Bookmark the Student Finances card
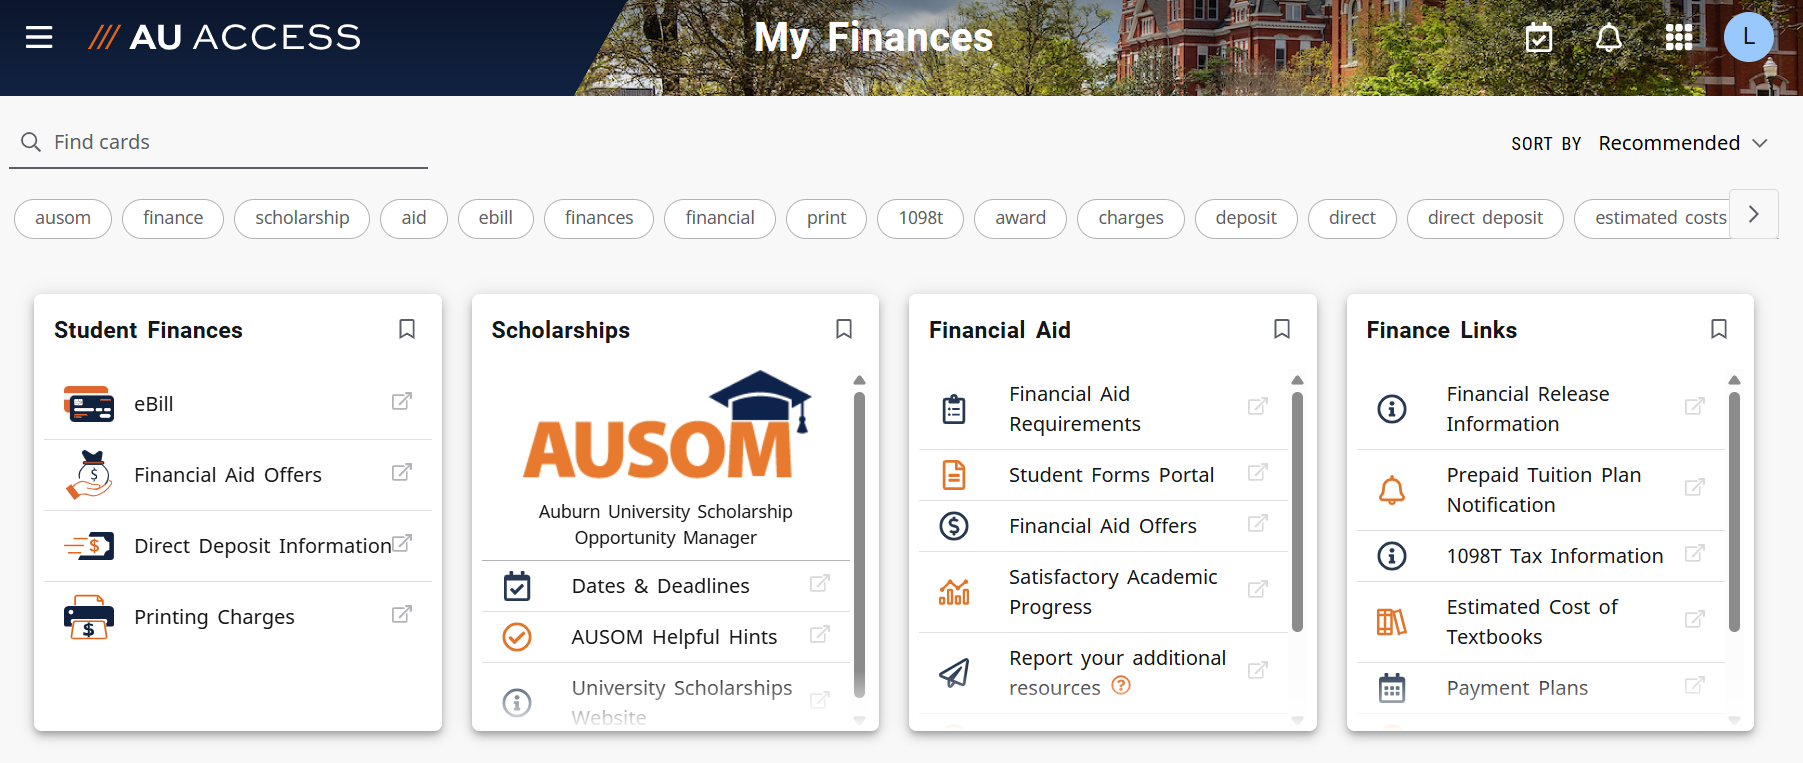Viewport: 1803px width, 763px height. [x=407, y=329]
